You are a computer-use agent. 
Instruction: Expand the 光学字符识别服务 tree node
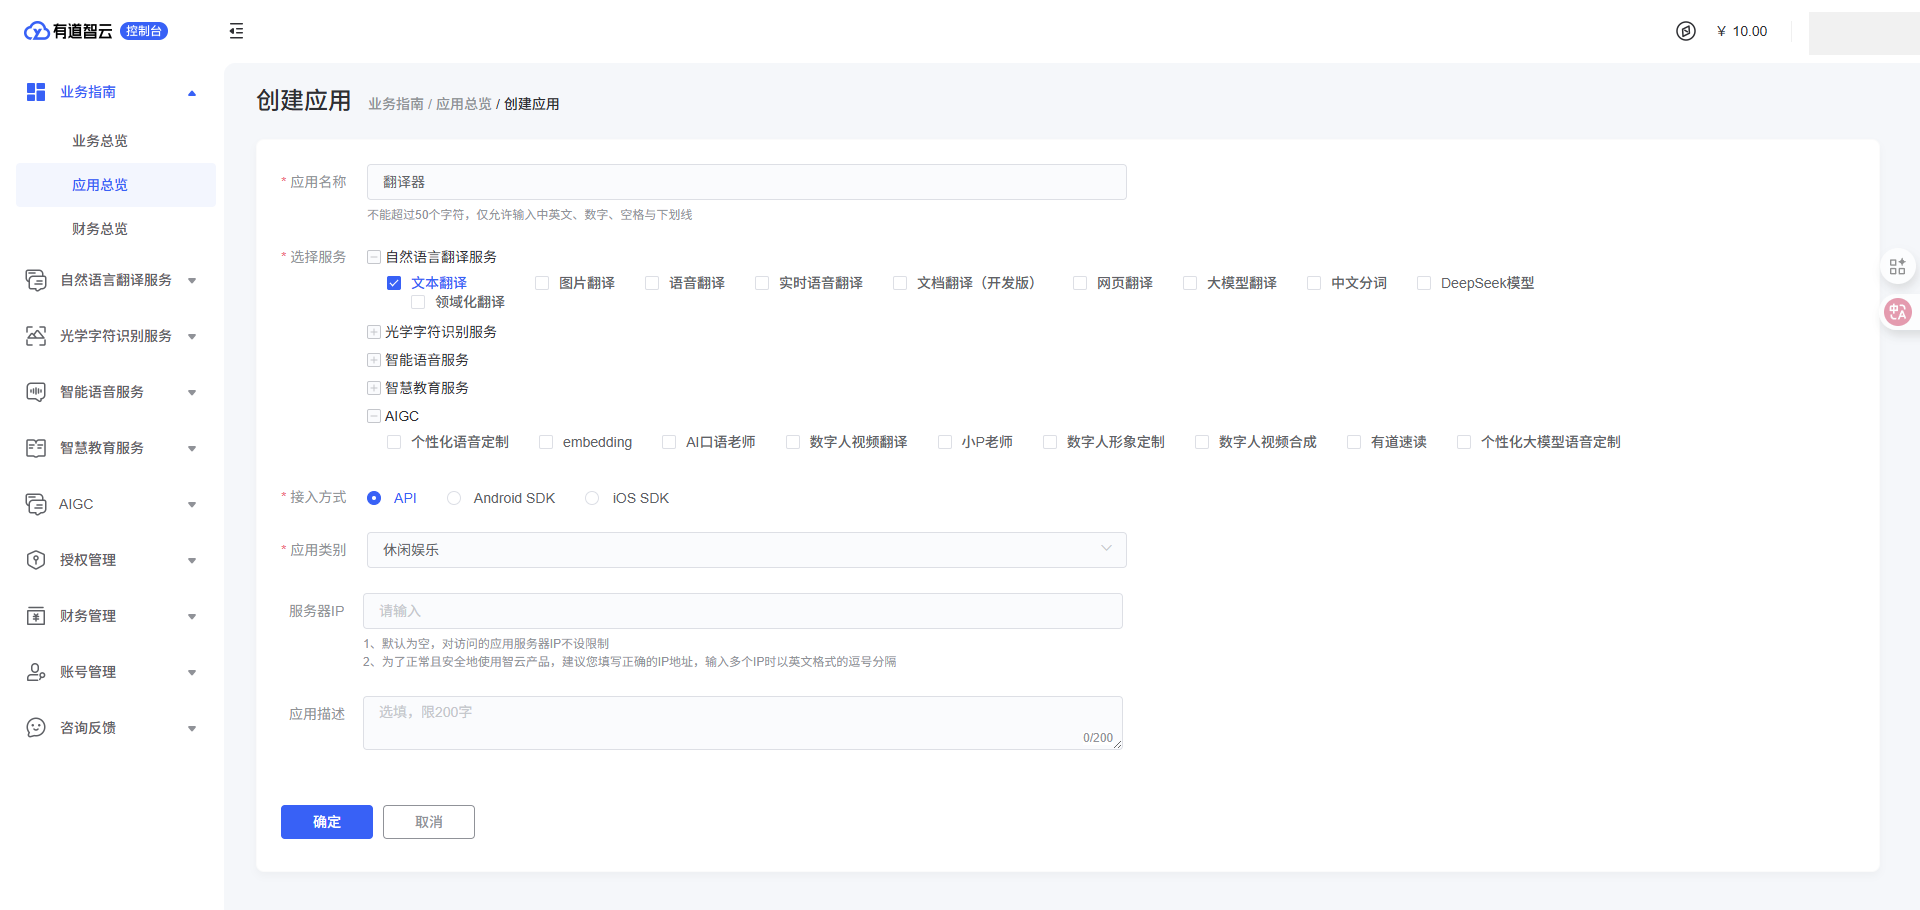tap(374, 332)
